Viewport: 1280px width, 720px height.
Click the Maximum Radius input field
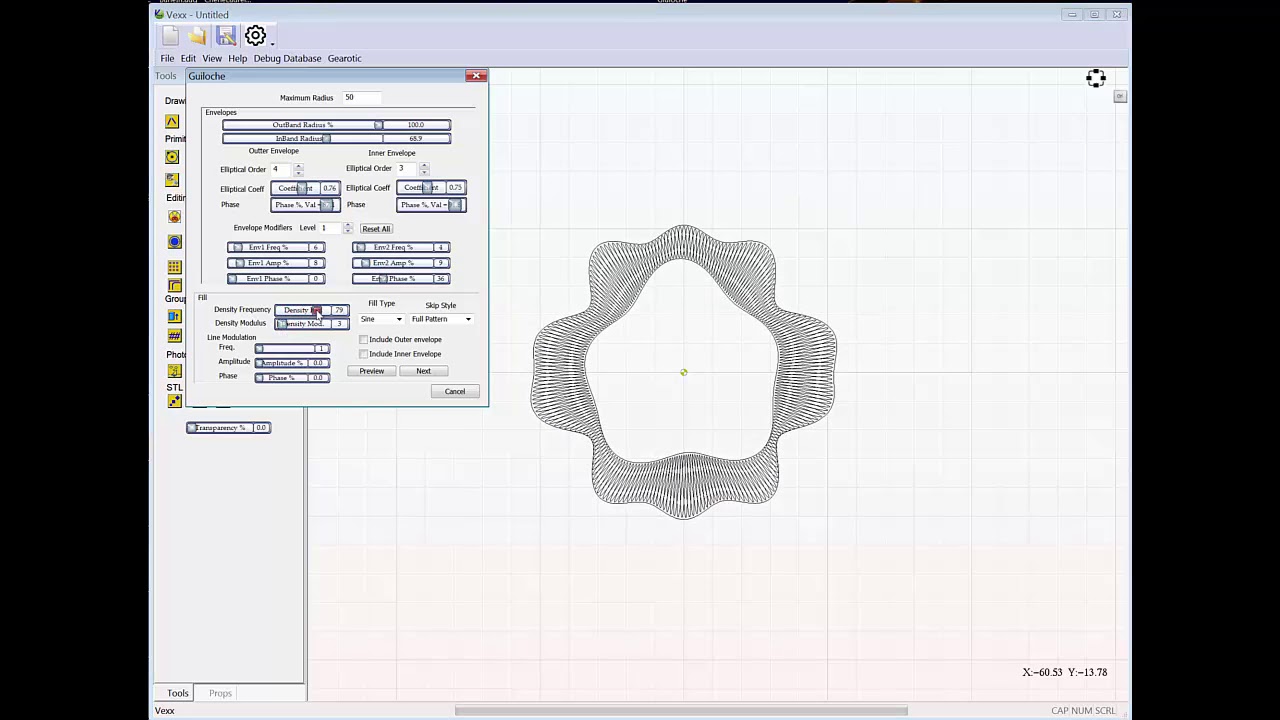coord(362,97)
